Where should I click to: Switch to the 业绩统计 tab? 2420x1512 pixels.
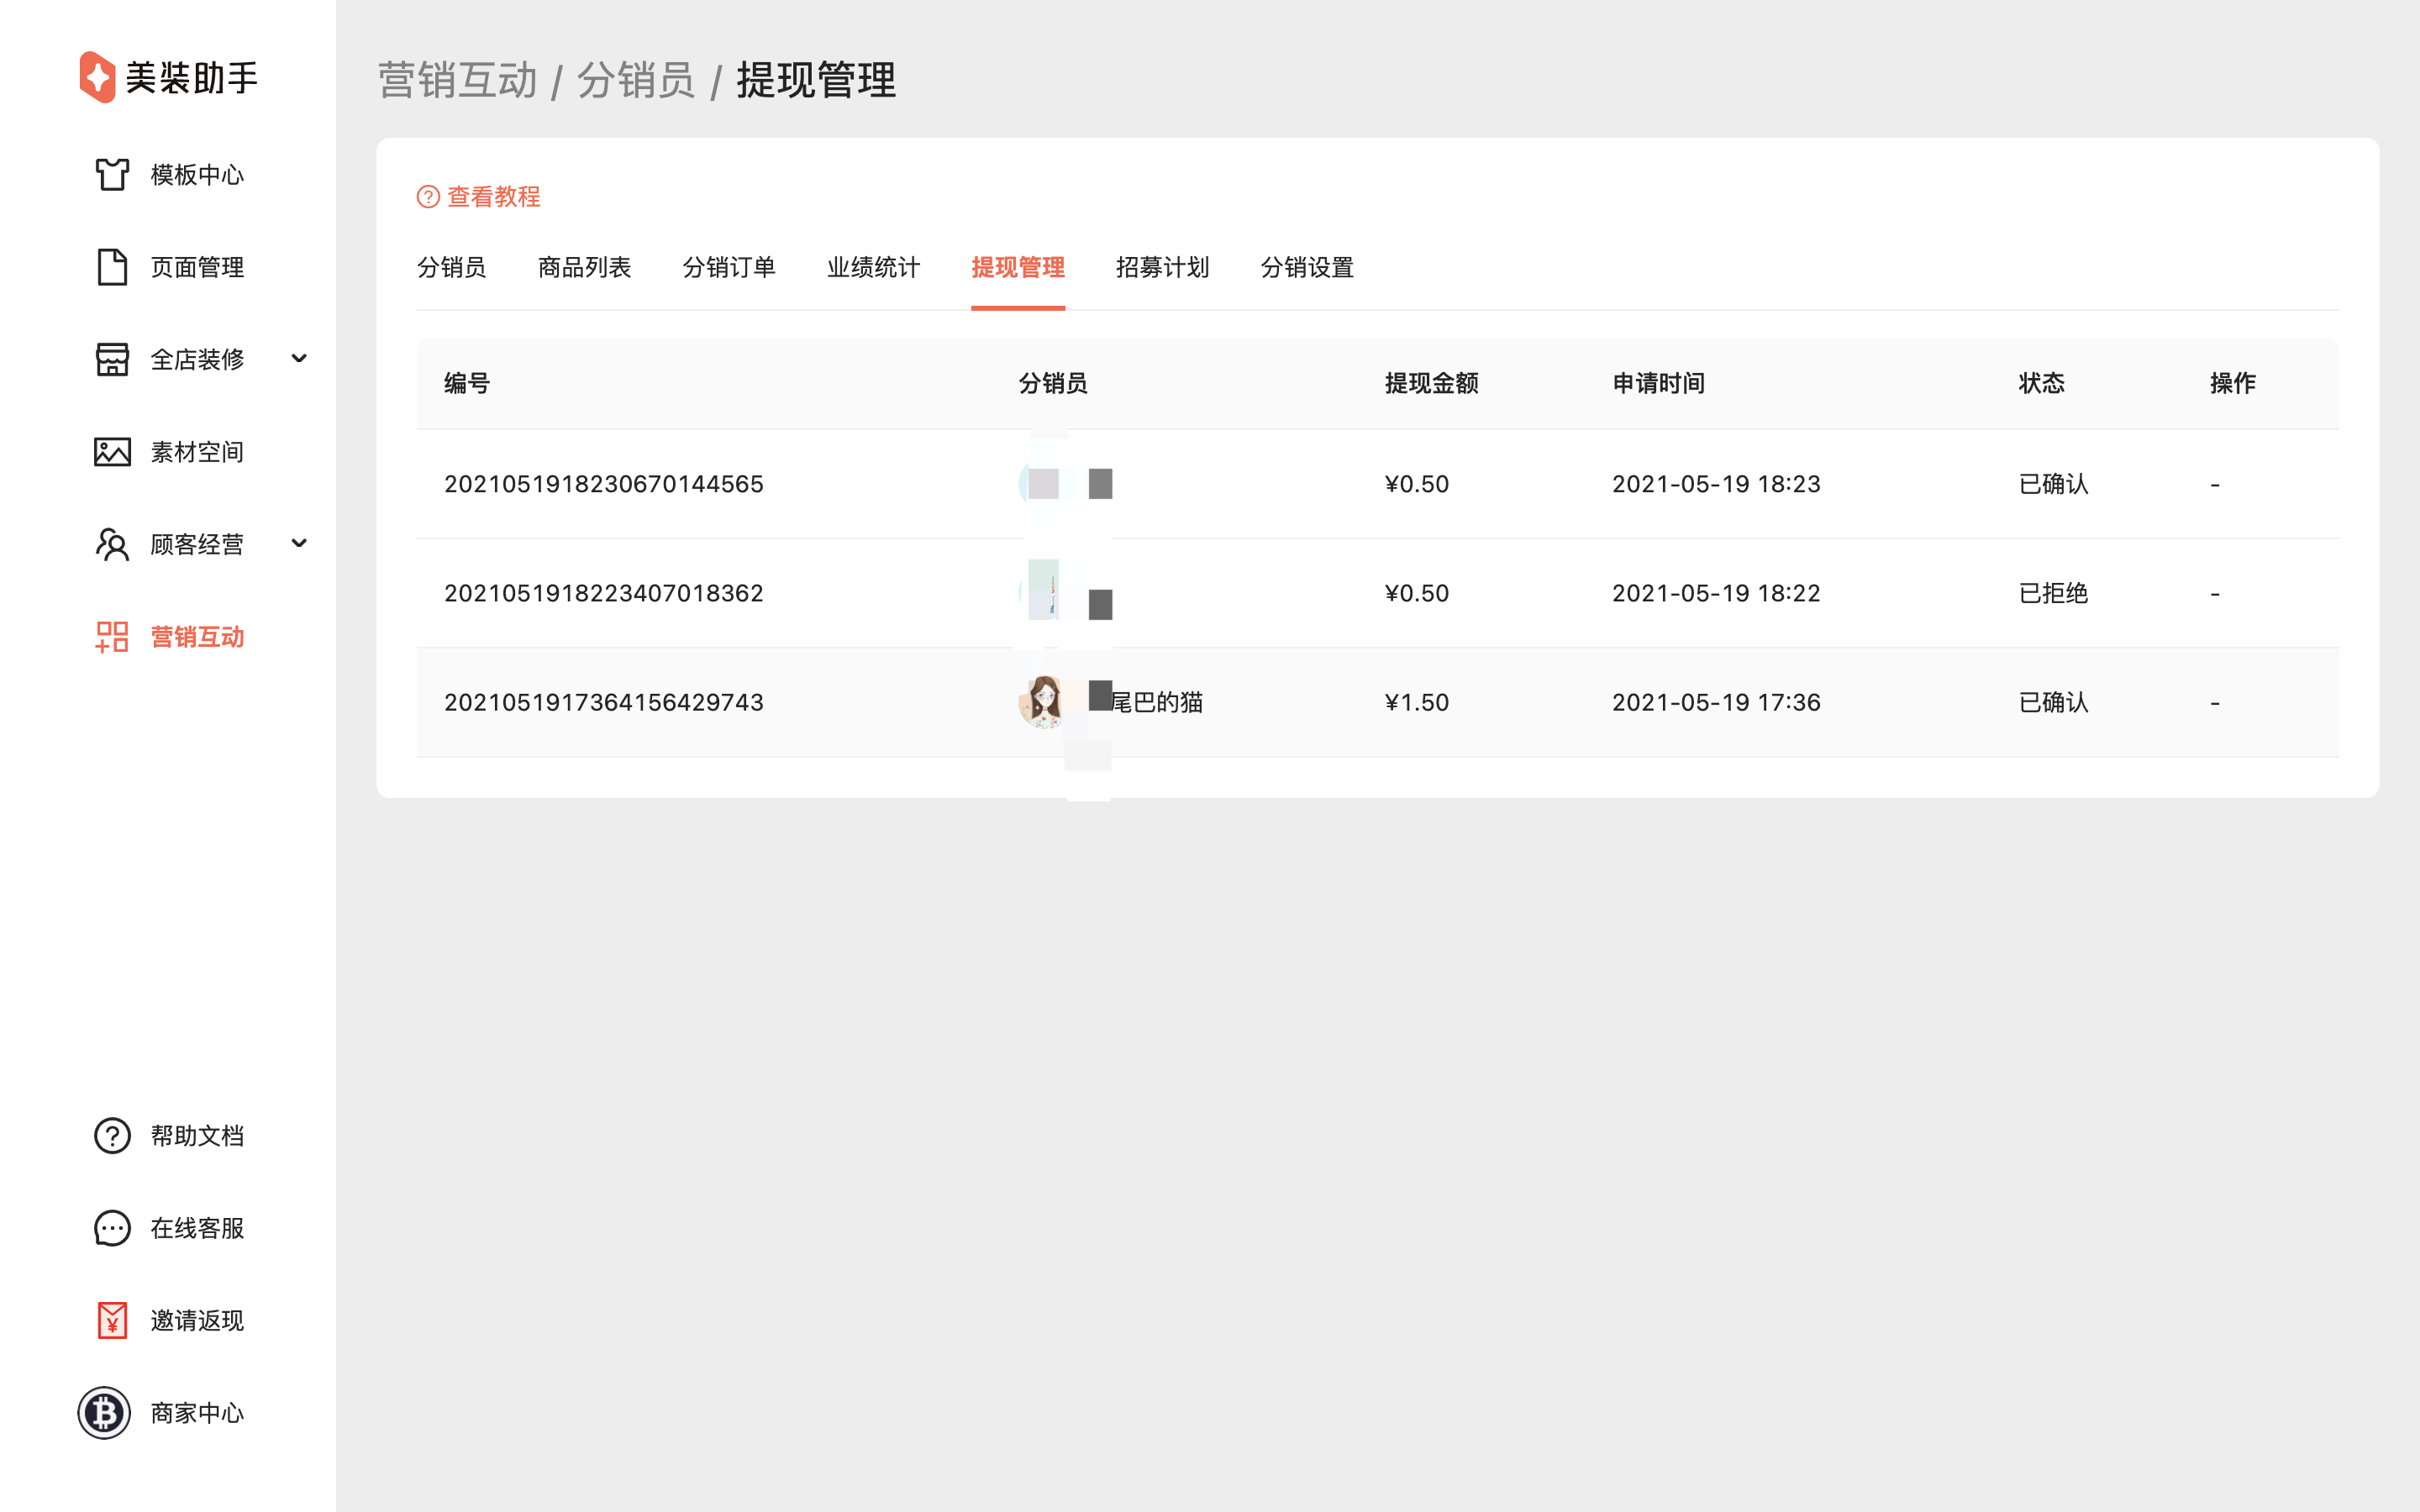click(873, 267)
